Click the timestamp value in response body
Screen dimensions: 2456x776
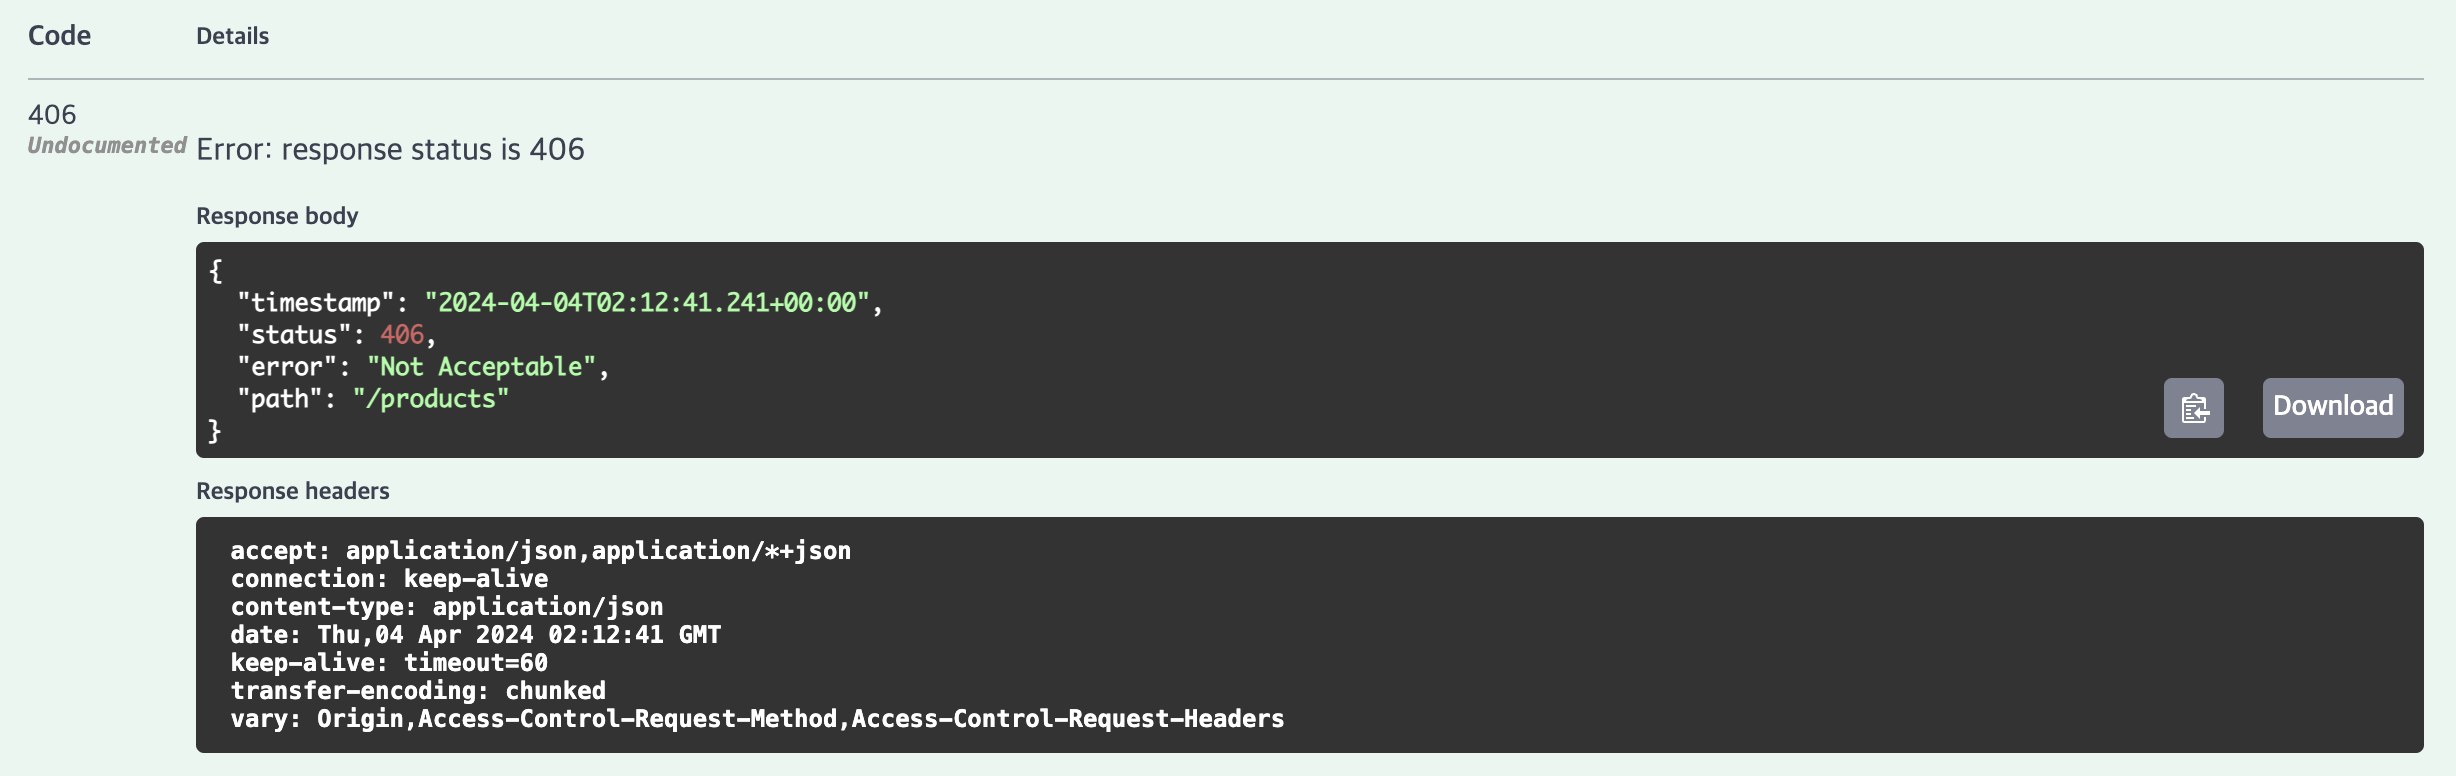[647, 303]
